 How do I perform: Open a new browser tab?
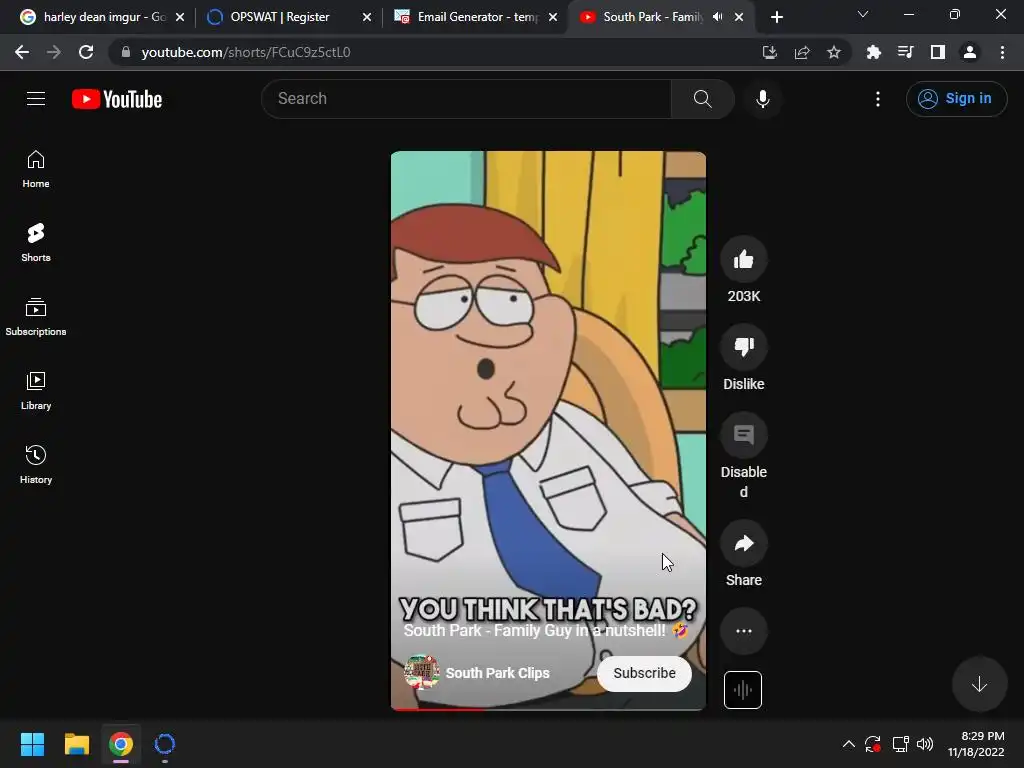(776, 17)
